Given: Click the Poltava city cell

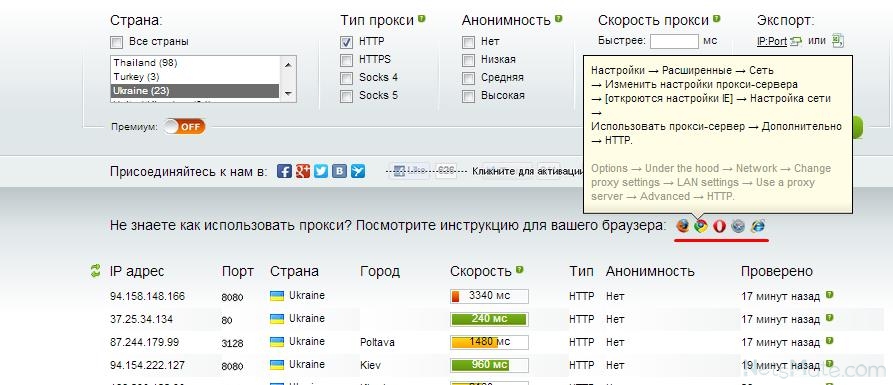Looking at the screenshot, I should point(377,342).
